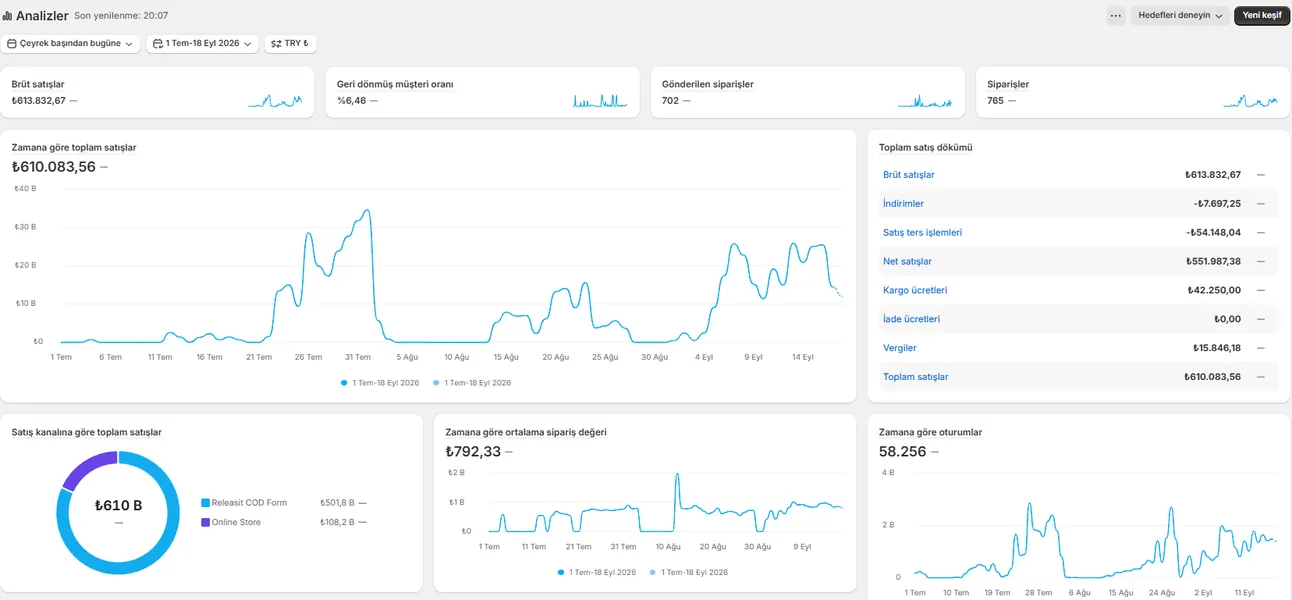Image resolution: width=1292 pixels, height=600 pixels.
Task: Click the second, lighter legend entry under total sales chart
Action: (x=472, y=383)
